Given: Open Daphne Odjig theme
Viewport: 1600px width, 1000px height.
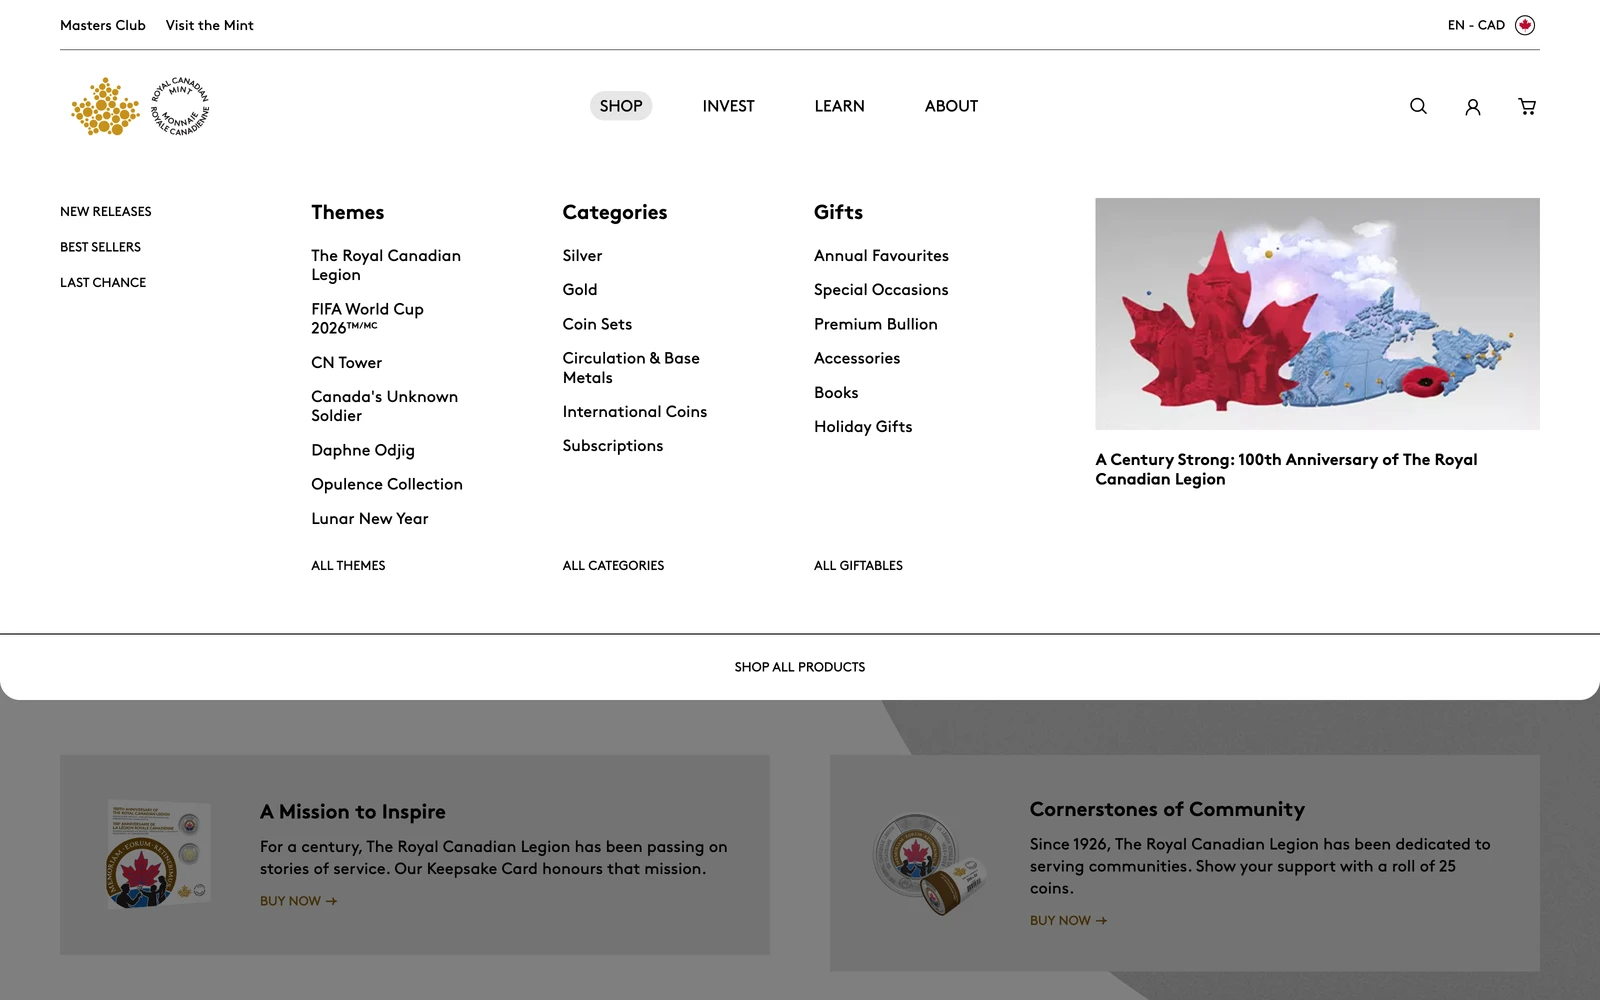Looking at the screenshot, I should click(363, 450).
